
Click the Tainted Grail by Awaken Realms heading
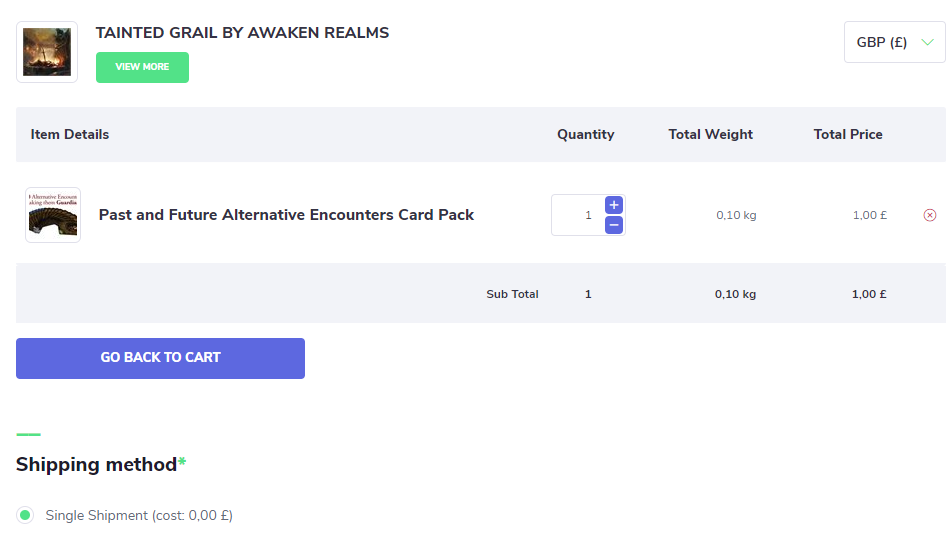point(242,33)
